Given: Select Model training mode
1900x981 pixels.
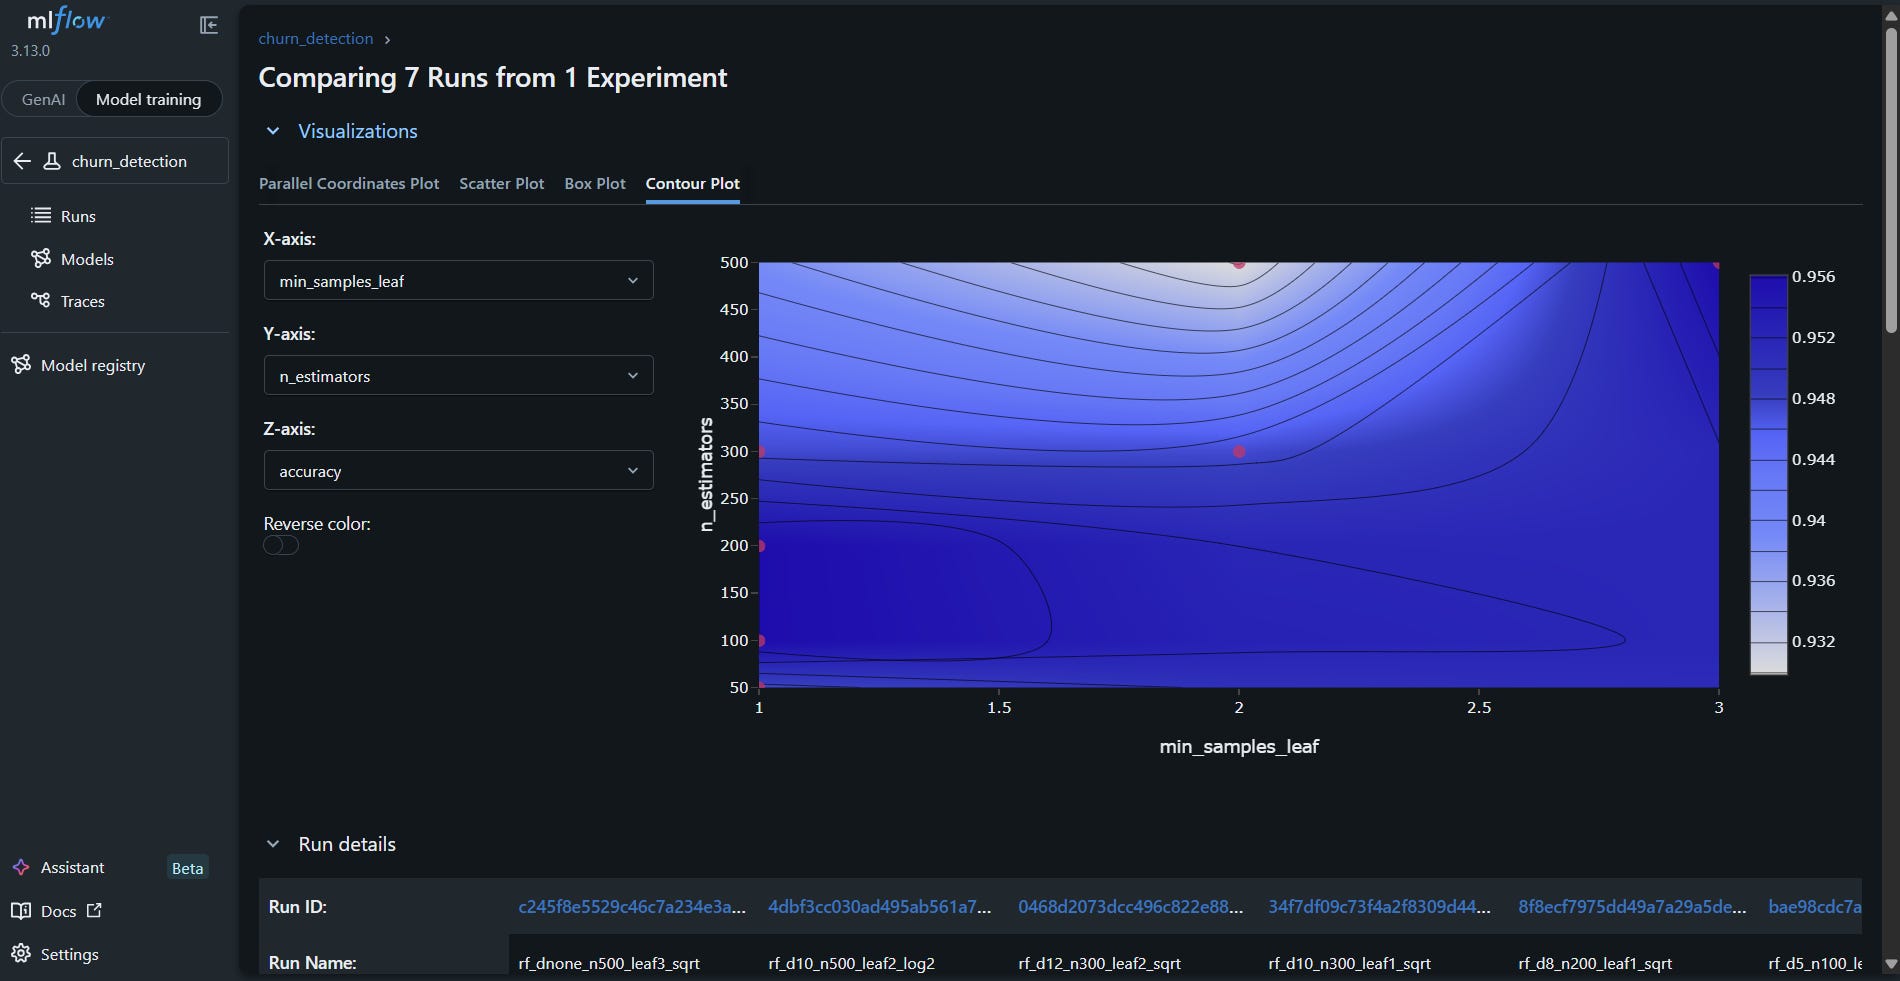Looking at the screenshot, I should [x=148, y=99].
